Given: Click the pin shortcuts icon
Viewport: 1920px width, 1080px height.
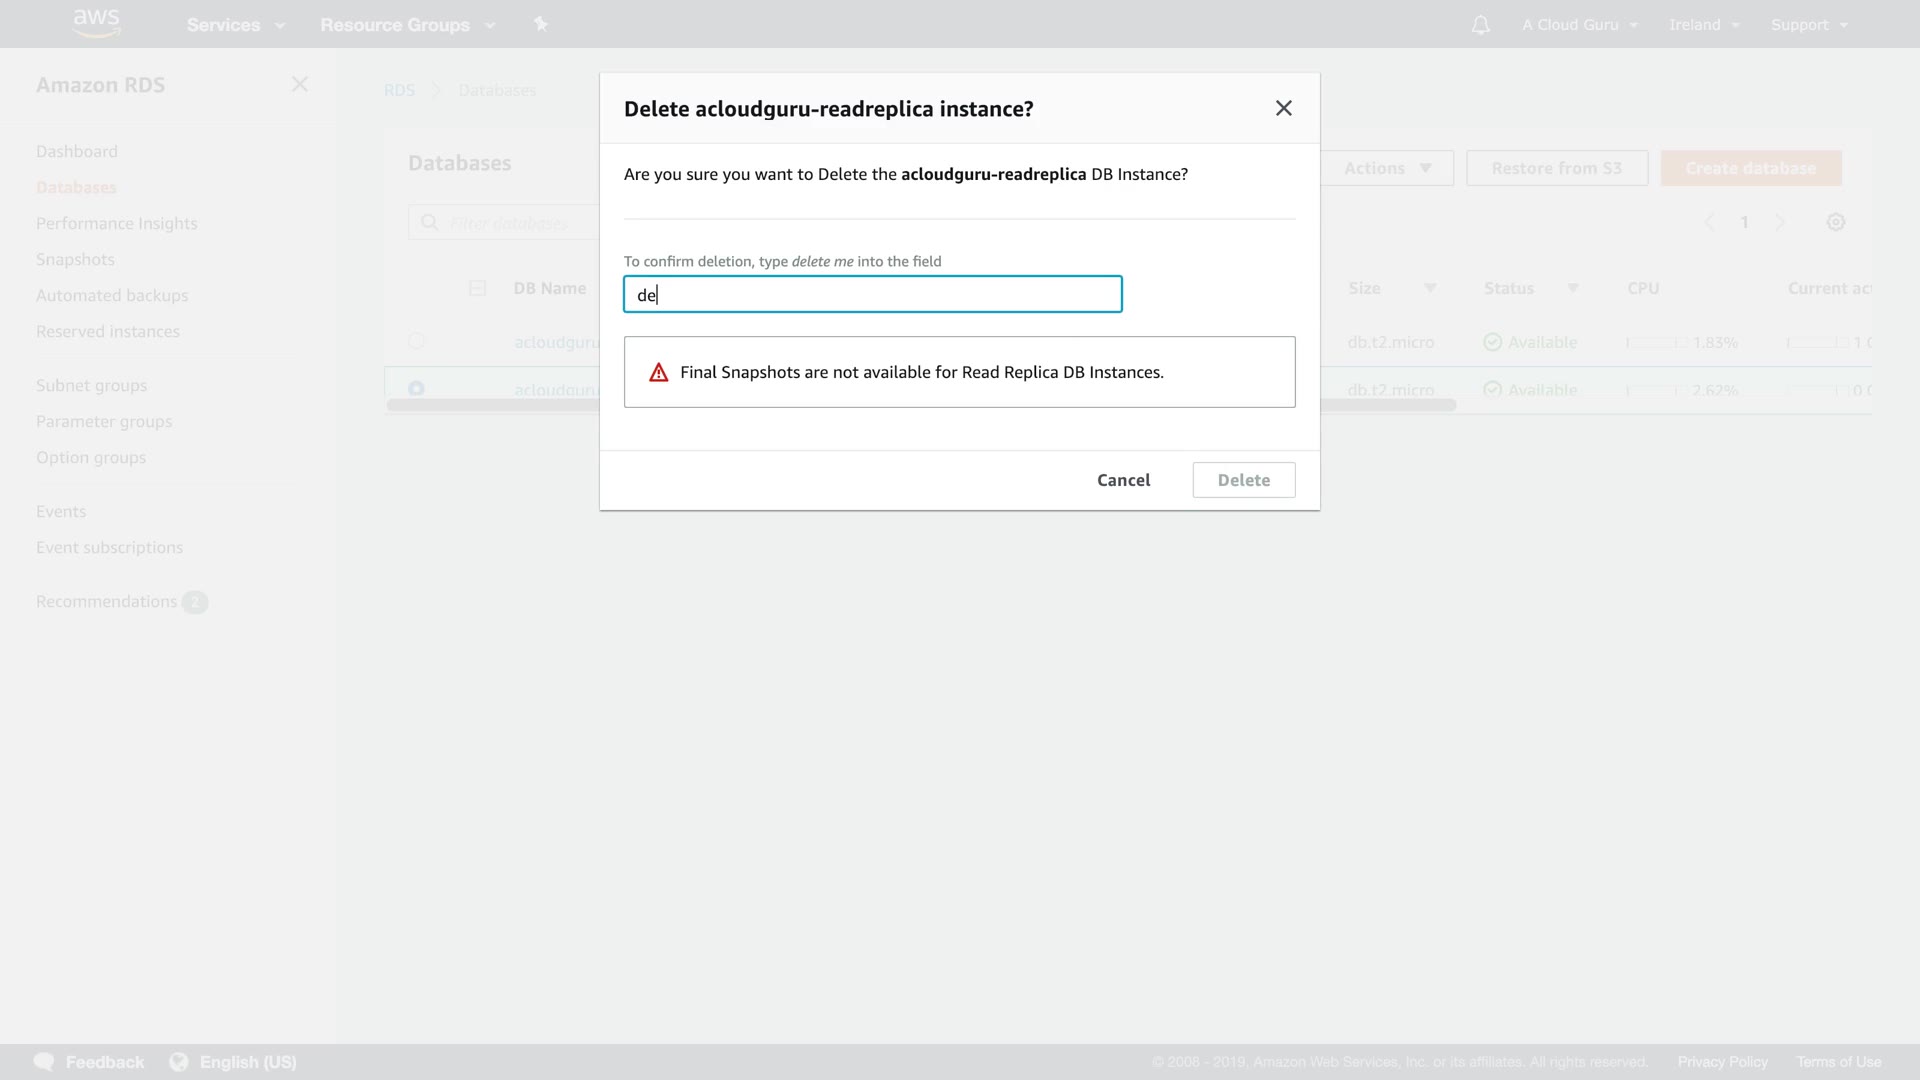Looking at the screenshot, I should pos(540,24).
